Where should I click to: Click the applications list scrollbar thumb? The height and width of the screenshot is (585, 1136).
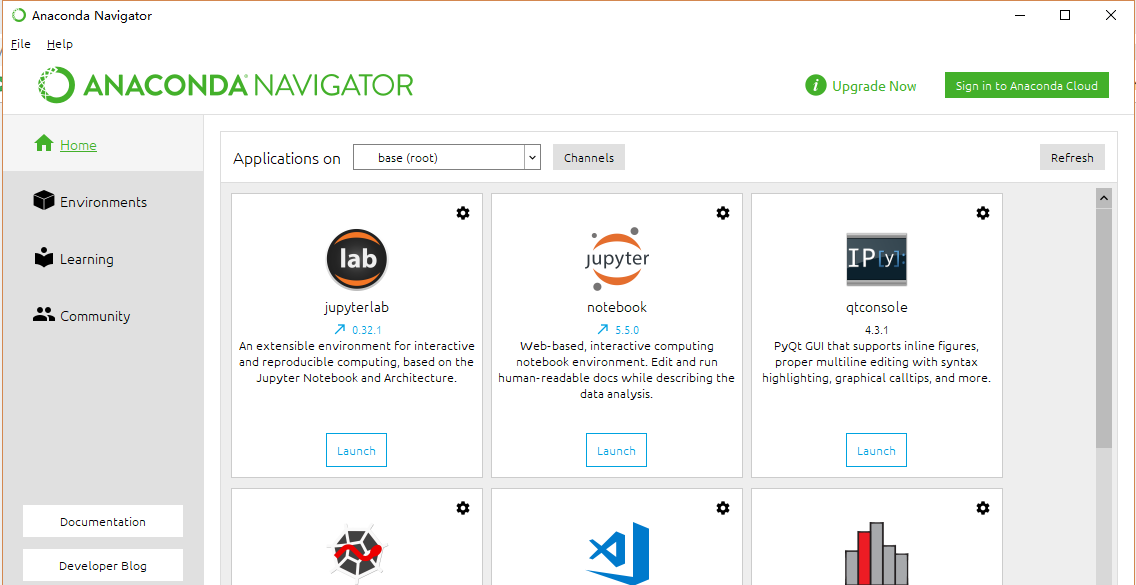pyautogui.click(x=1103, y=328)
